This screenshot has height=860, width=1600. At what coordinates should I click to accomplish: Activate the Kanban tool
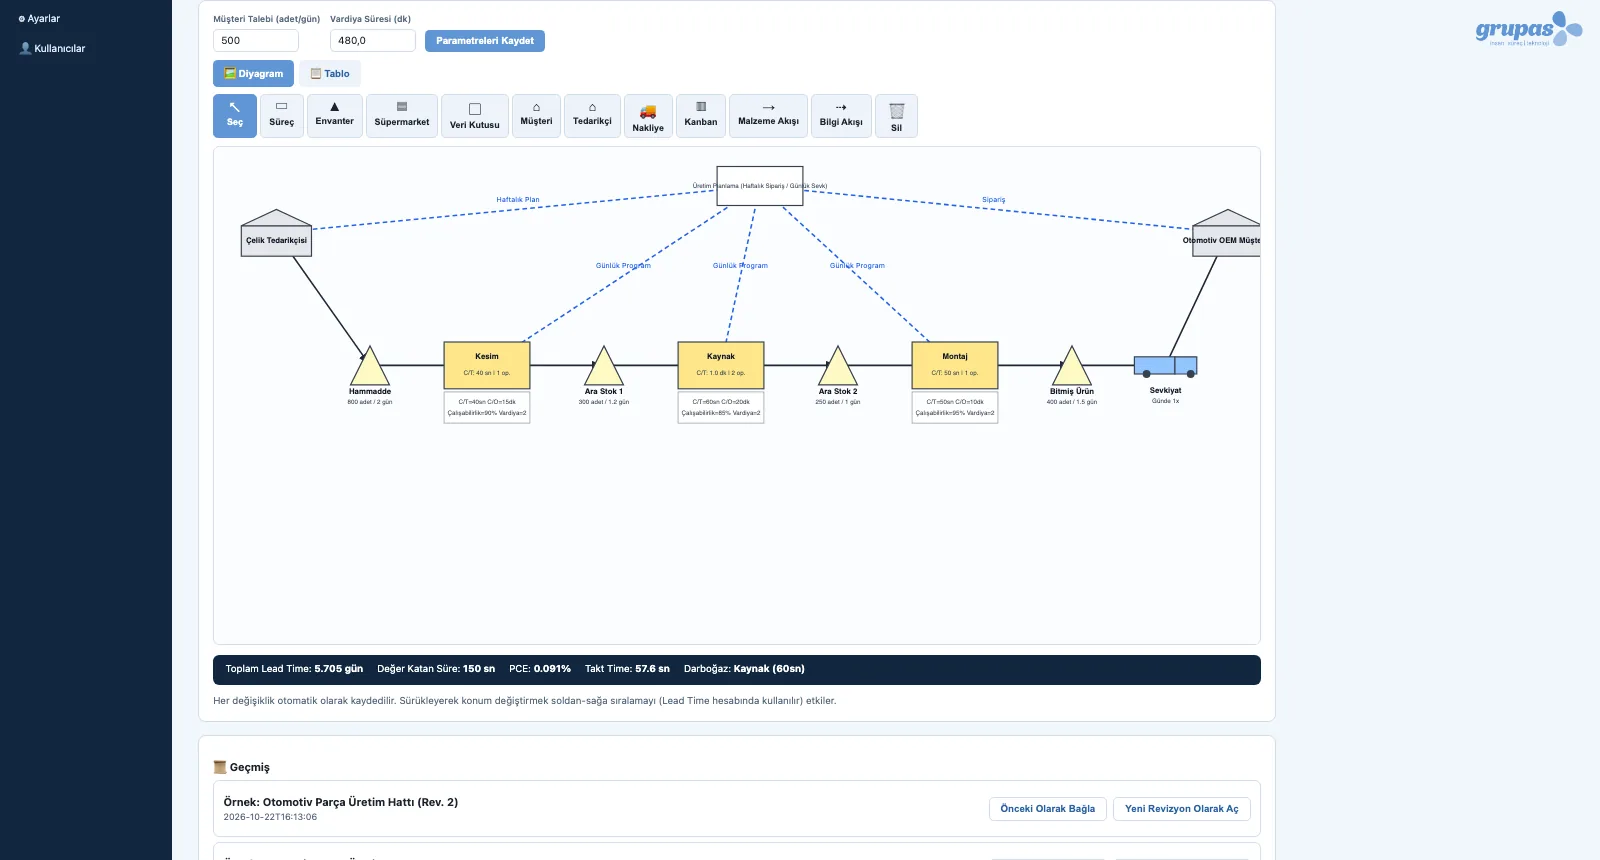tap(701, 116)
